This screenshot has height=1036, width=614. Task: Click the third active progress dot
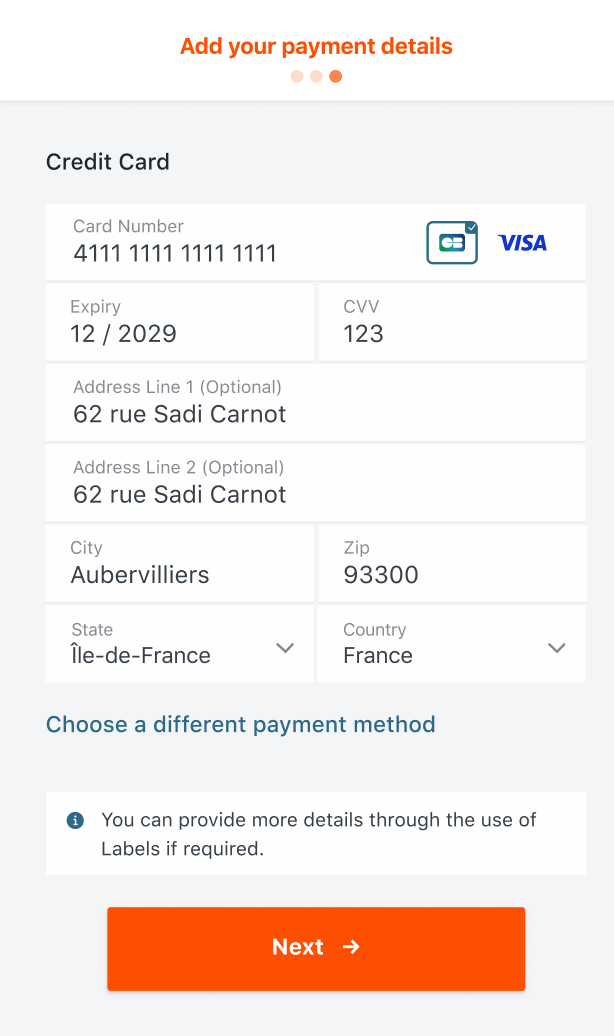click(336, 76)
